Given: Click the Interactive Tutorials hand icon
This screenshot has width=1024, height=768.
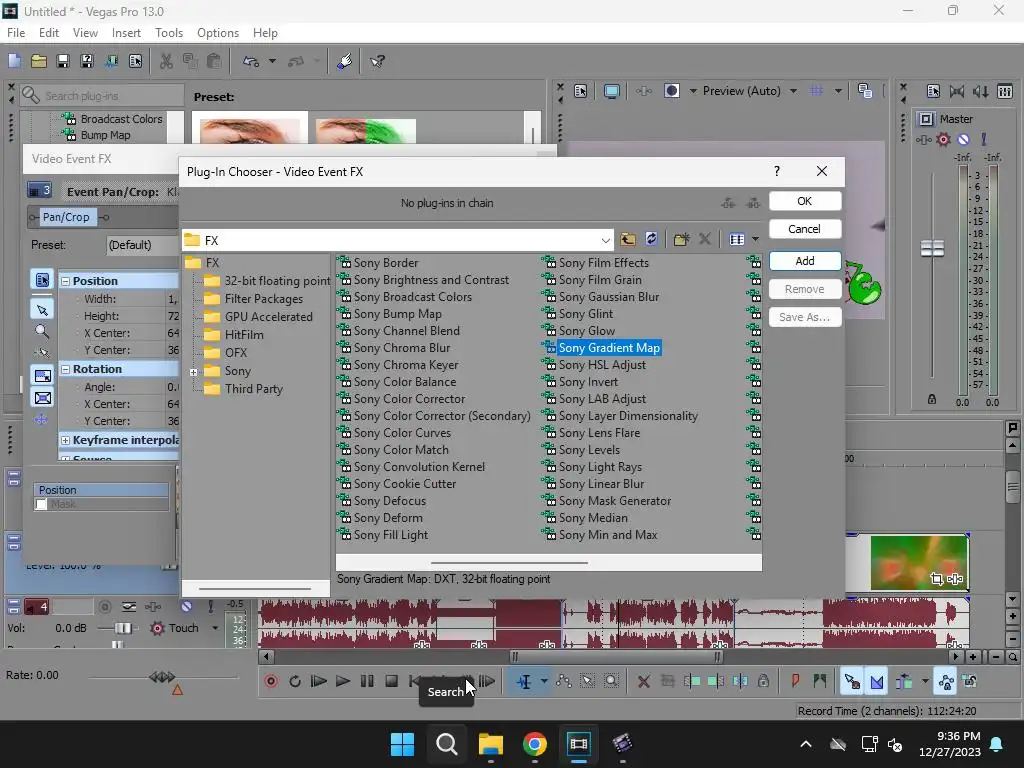Looking at the screenshot, I should click(345, 61).
